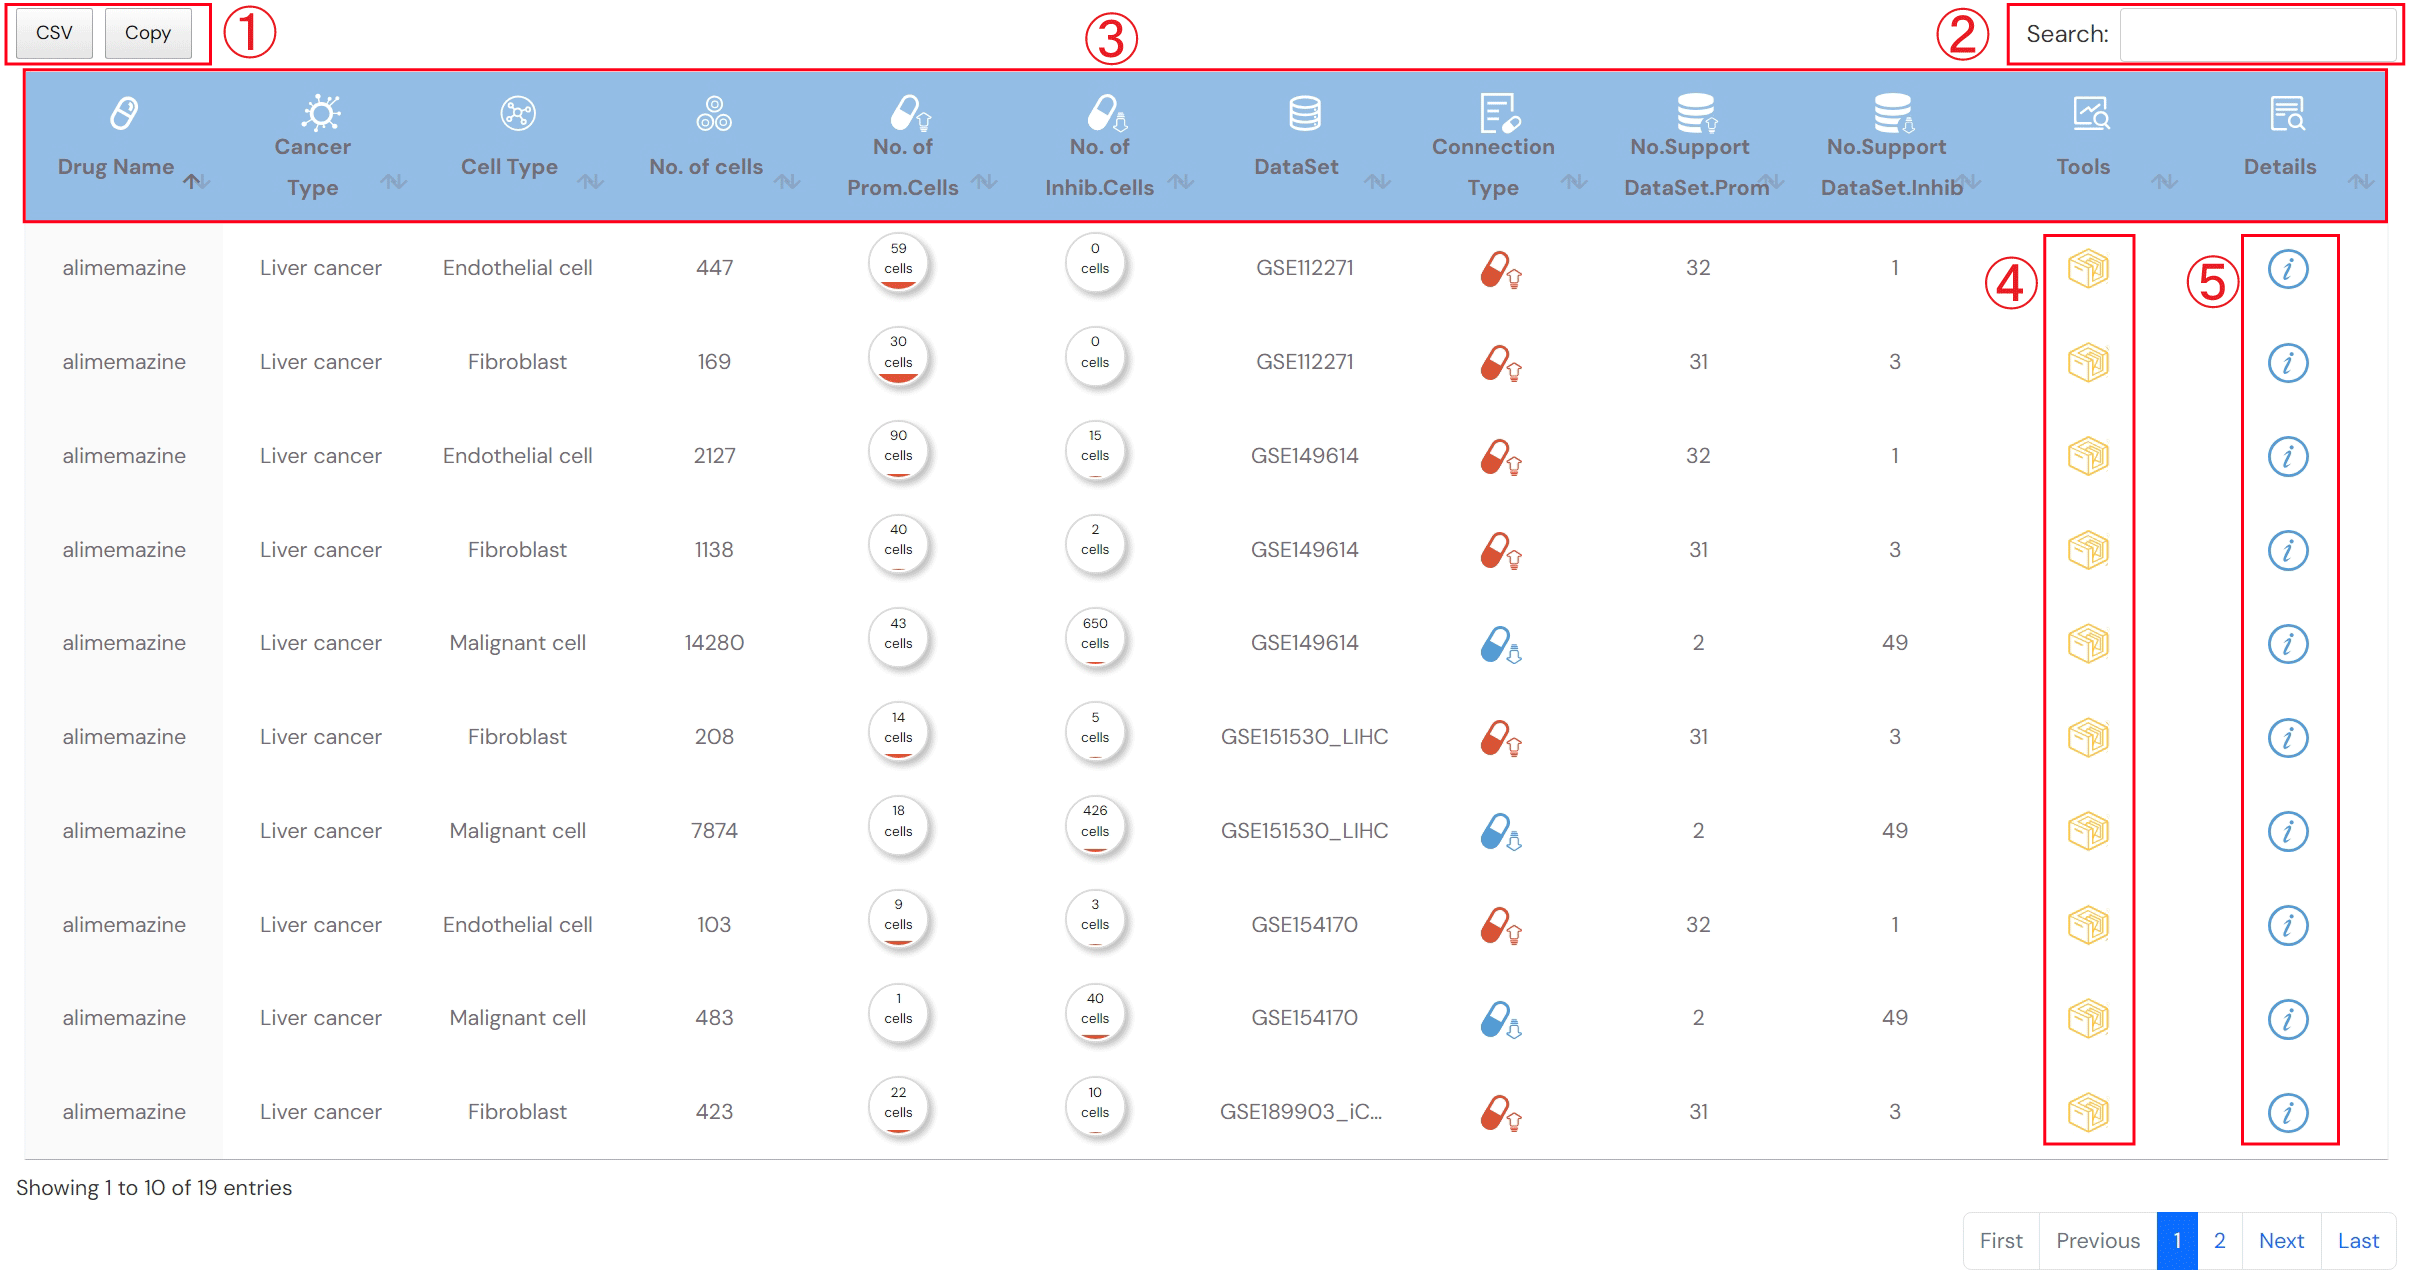This screenshot has width=2411, height=1278.
Task: Click blue inhibit pill icon in 14280 cells row
Action: coord(1499,644)
